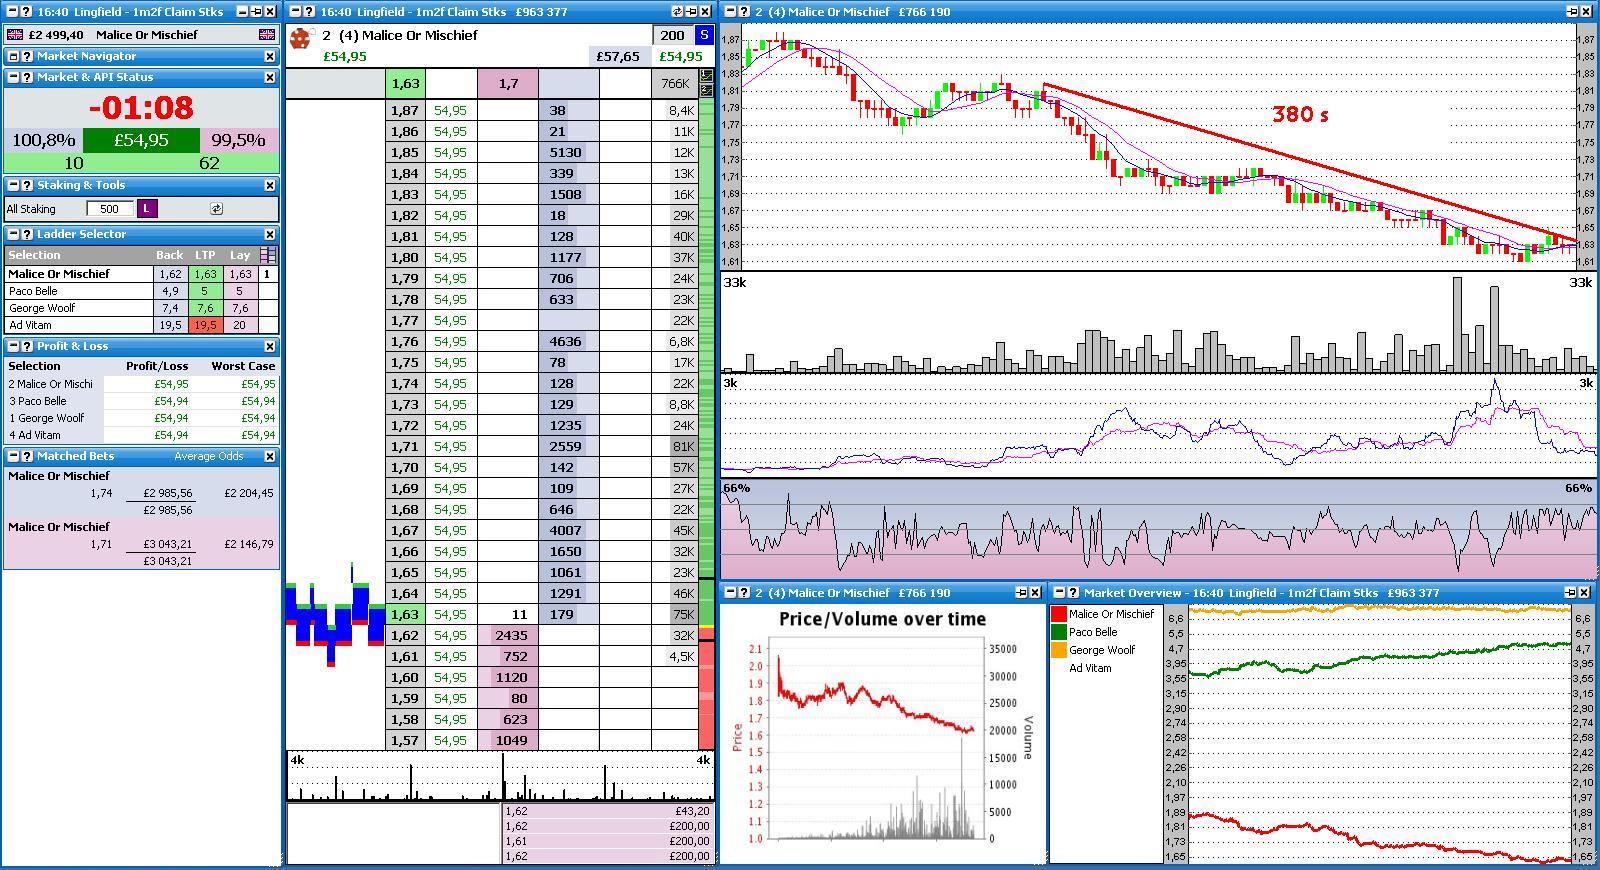Click the ladder grid icon in Selection header

pyautogui.click(x=267, y=255)
